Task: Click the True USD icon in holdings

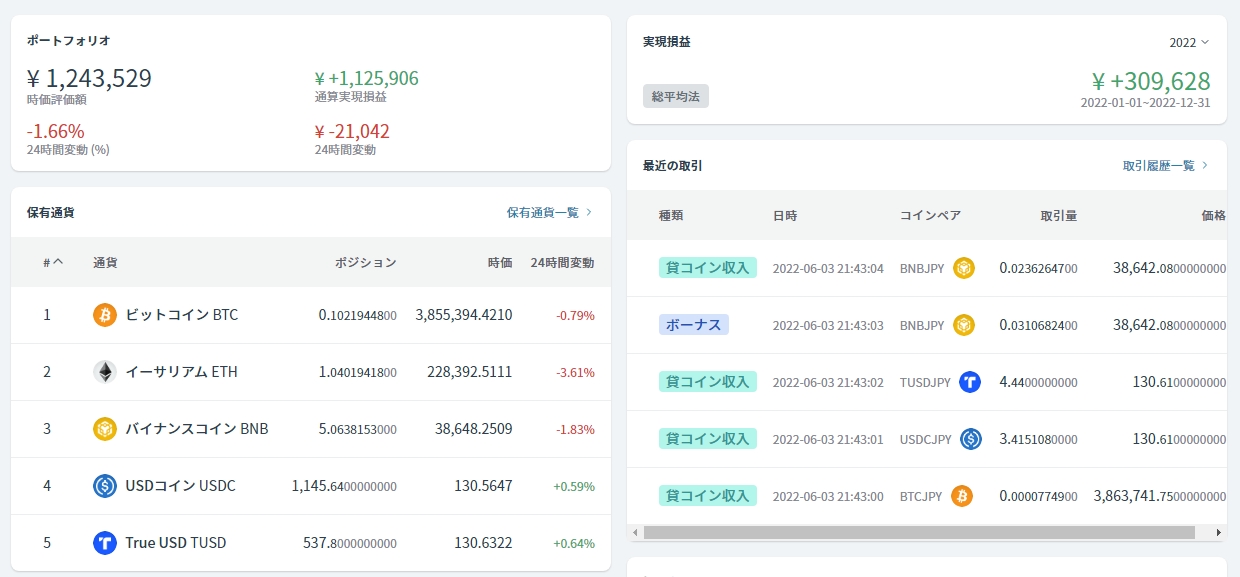Action: coord(105,543)
